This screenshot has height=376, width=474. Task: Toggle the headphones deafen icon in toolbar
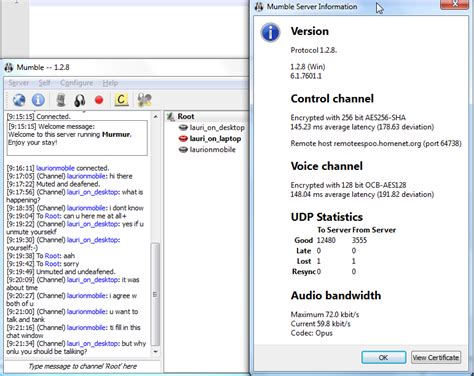(x=80, y=100)
